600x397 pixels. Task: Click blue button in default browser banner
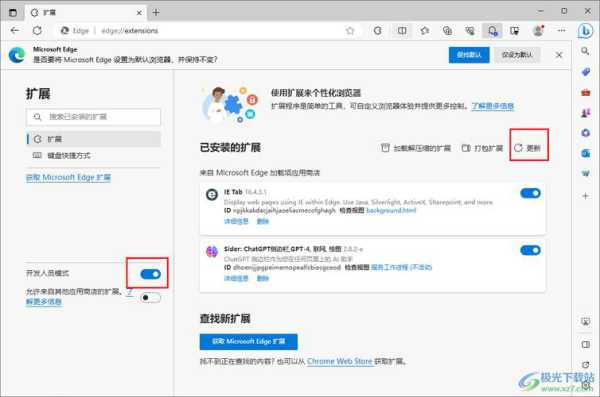pyautogui.click(x=469, y=55)
